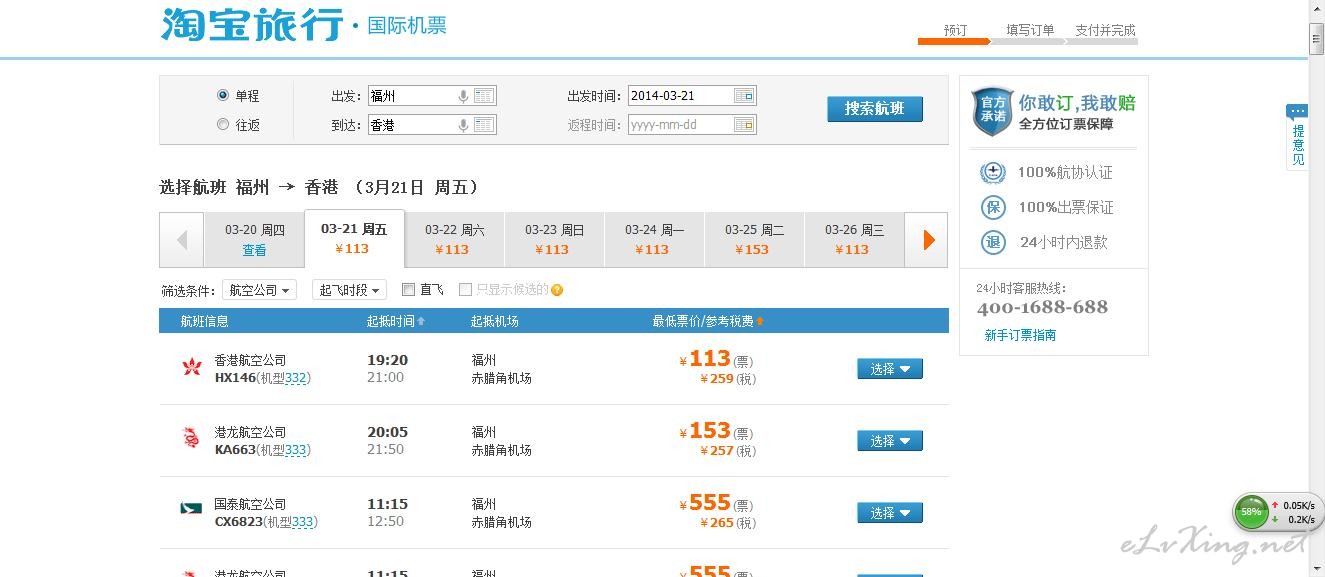
Task: Click 香港航空公司 airline name
Action: pyautogui.click(x=250, y=360)
